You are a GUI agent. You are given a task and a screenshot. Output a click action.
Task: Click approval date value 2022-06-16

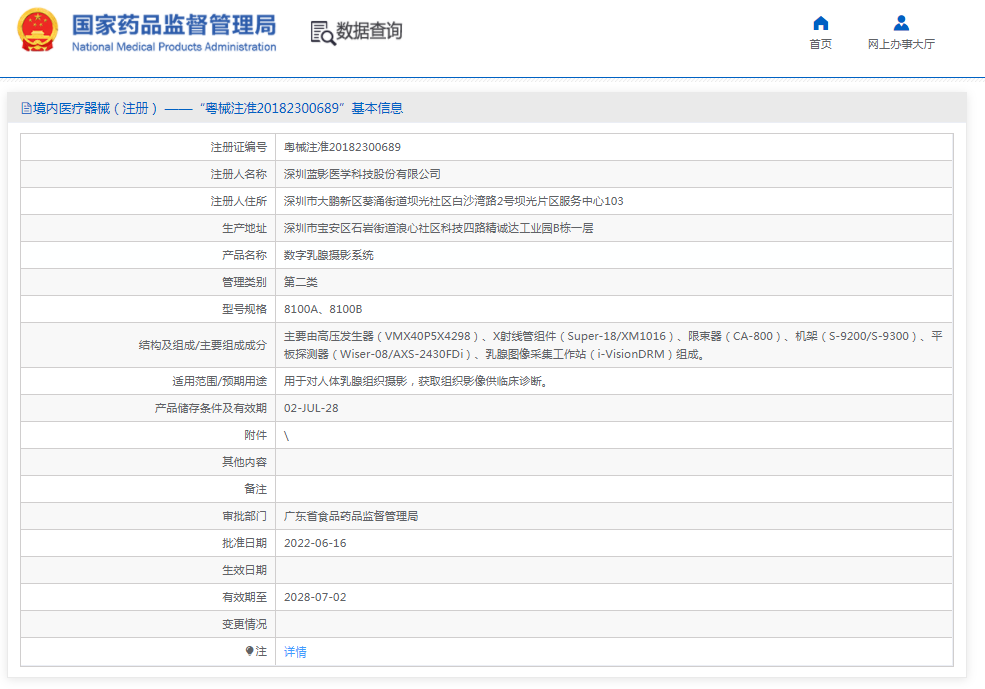[315, 543]
